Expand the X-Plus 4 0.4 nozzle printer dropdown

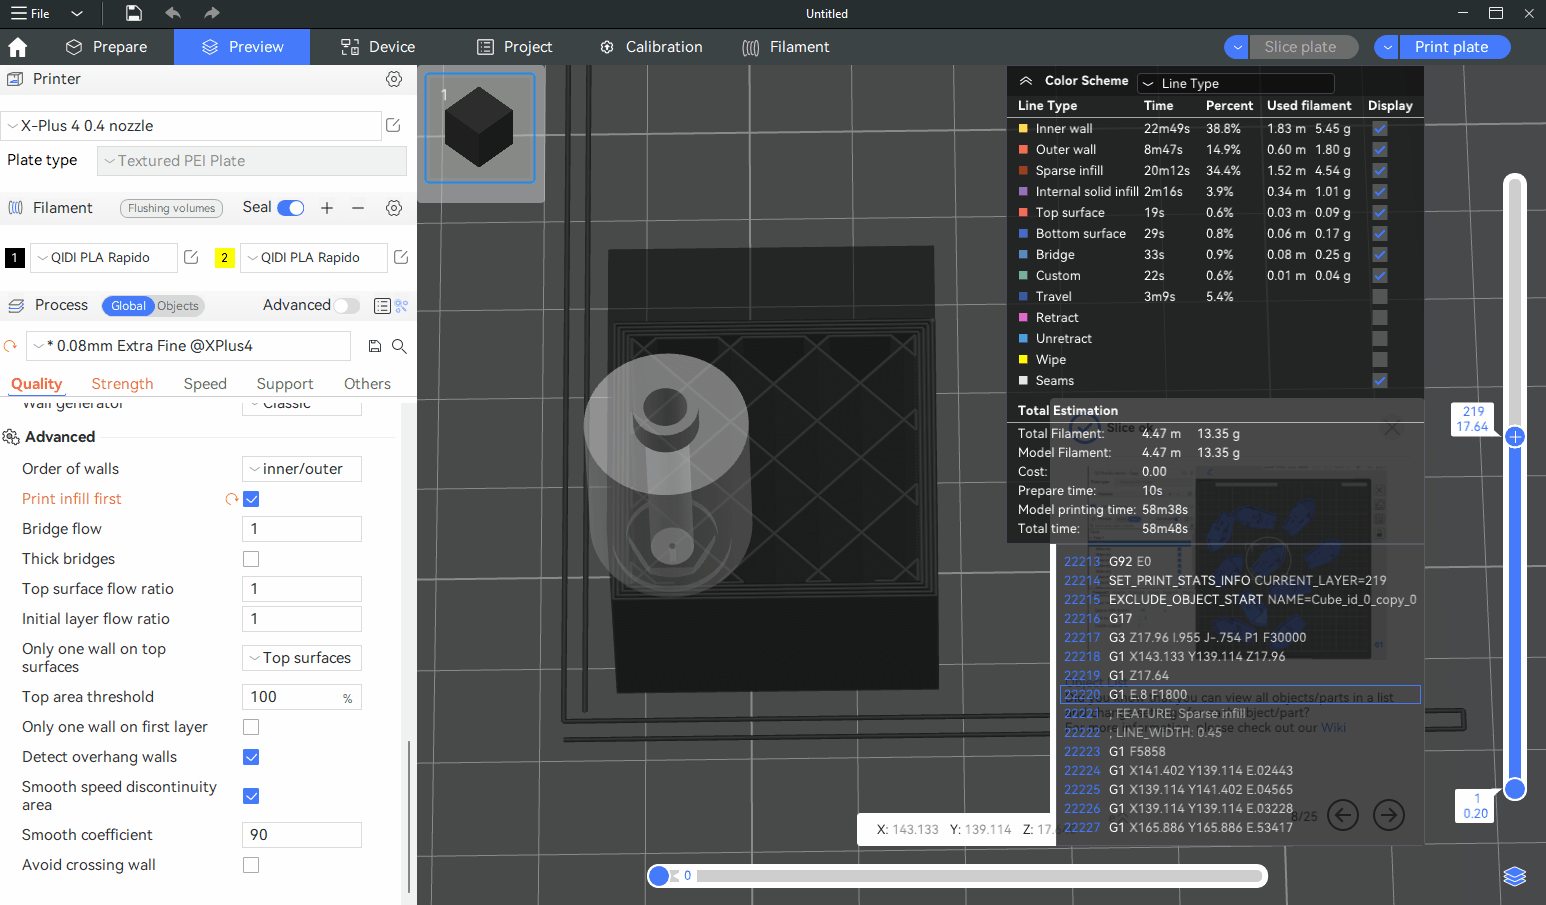coord(190,126)
